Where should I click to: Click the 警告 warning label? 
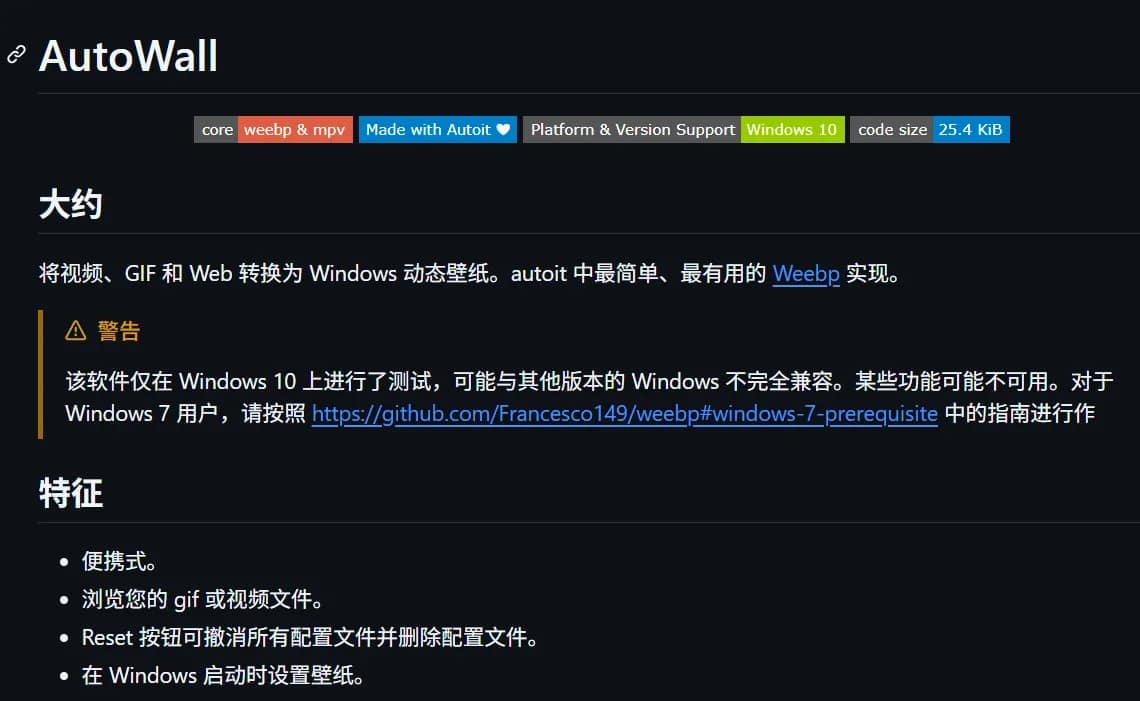[x=119, y=331]
